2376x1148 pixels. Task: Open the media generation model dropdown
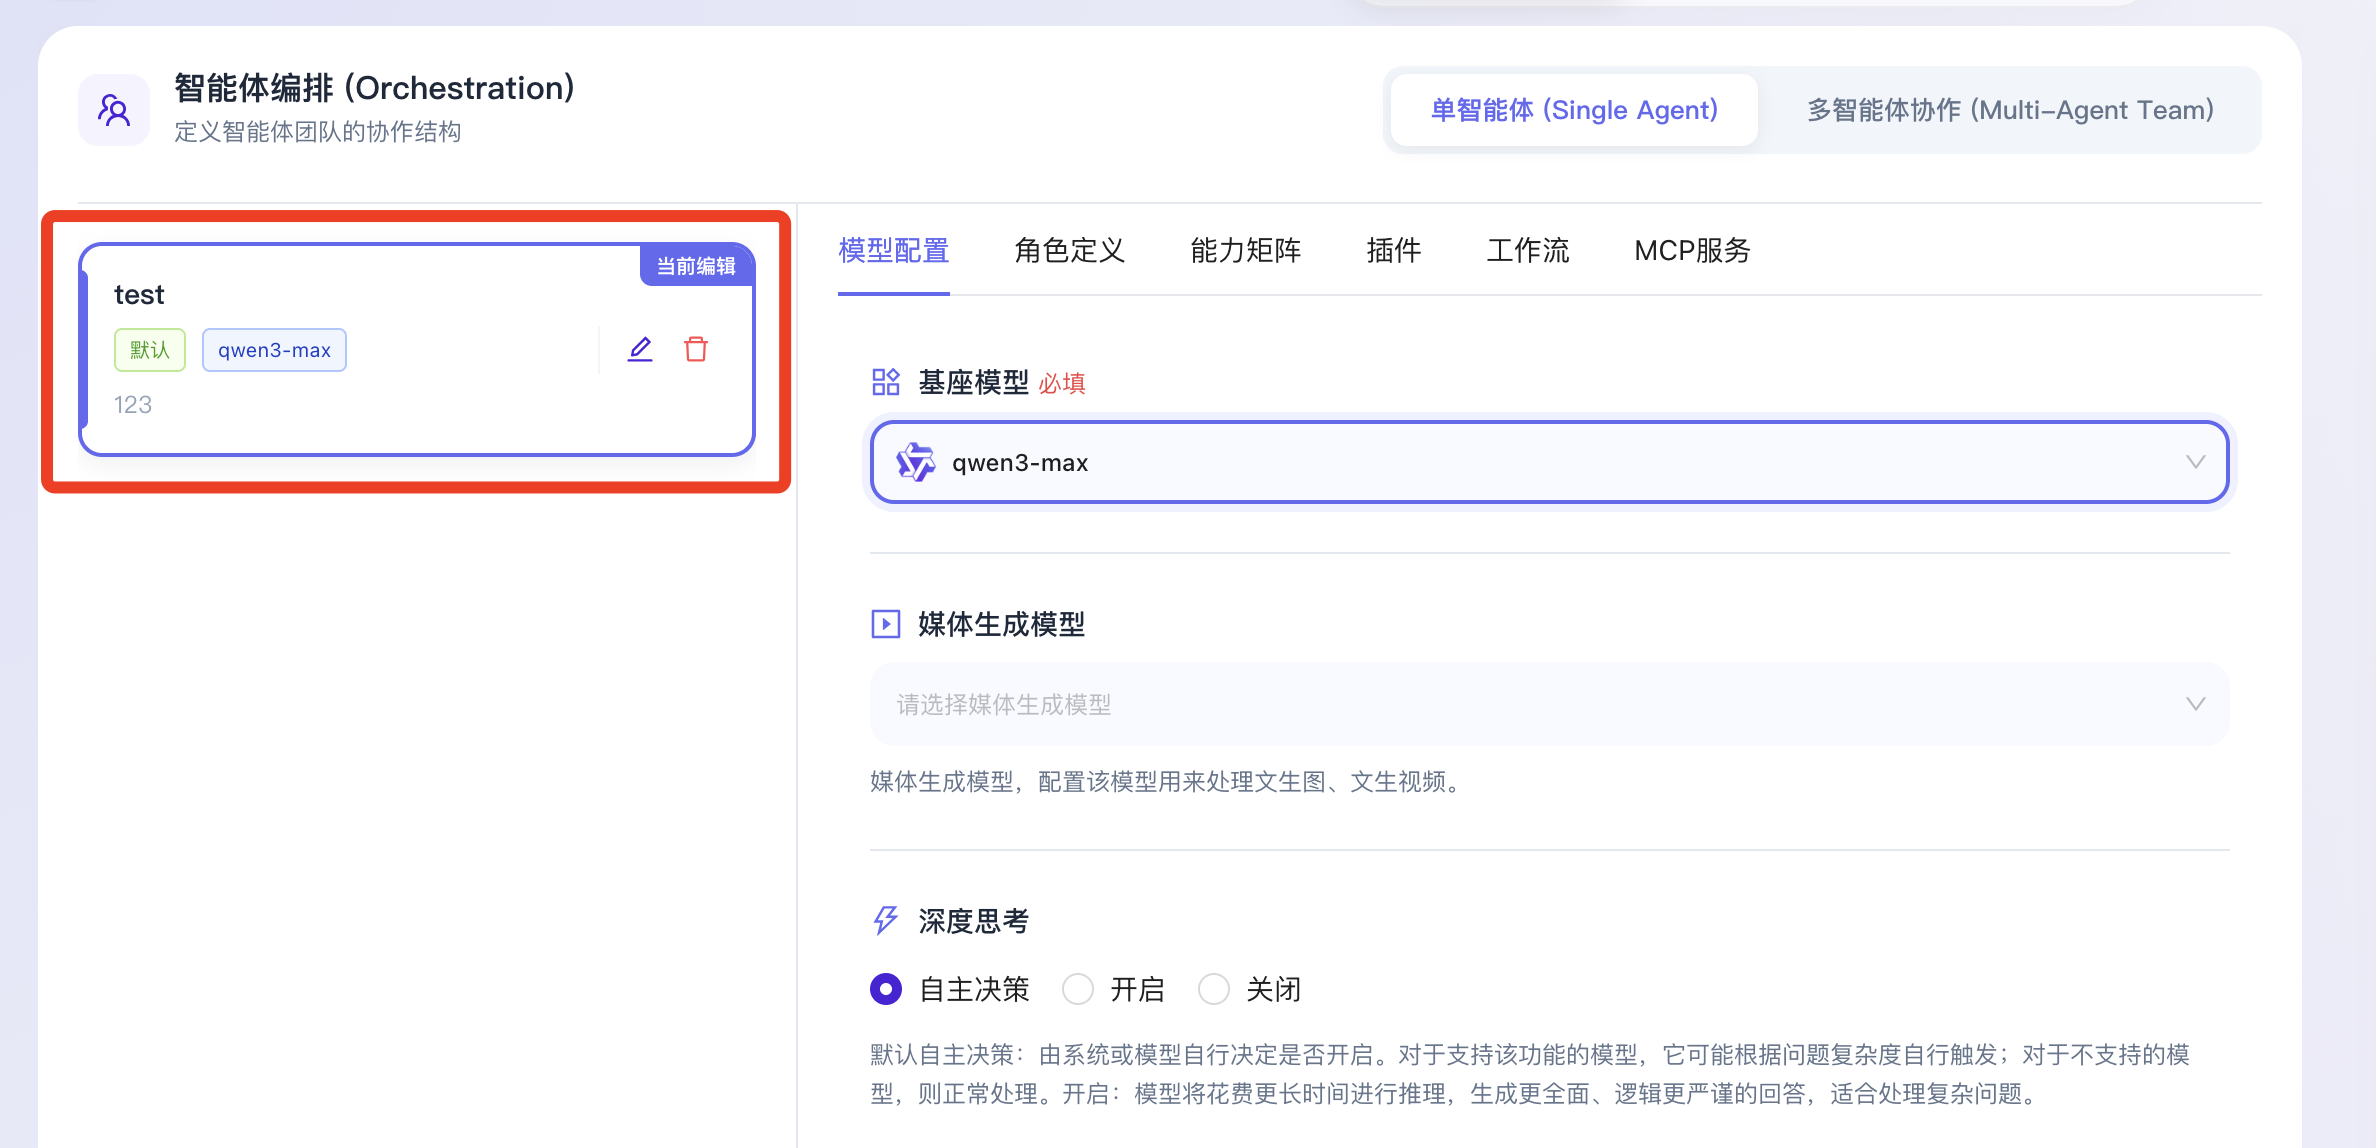coord(1548,704)
